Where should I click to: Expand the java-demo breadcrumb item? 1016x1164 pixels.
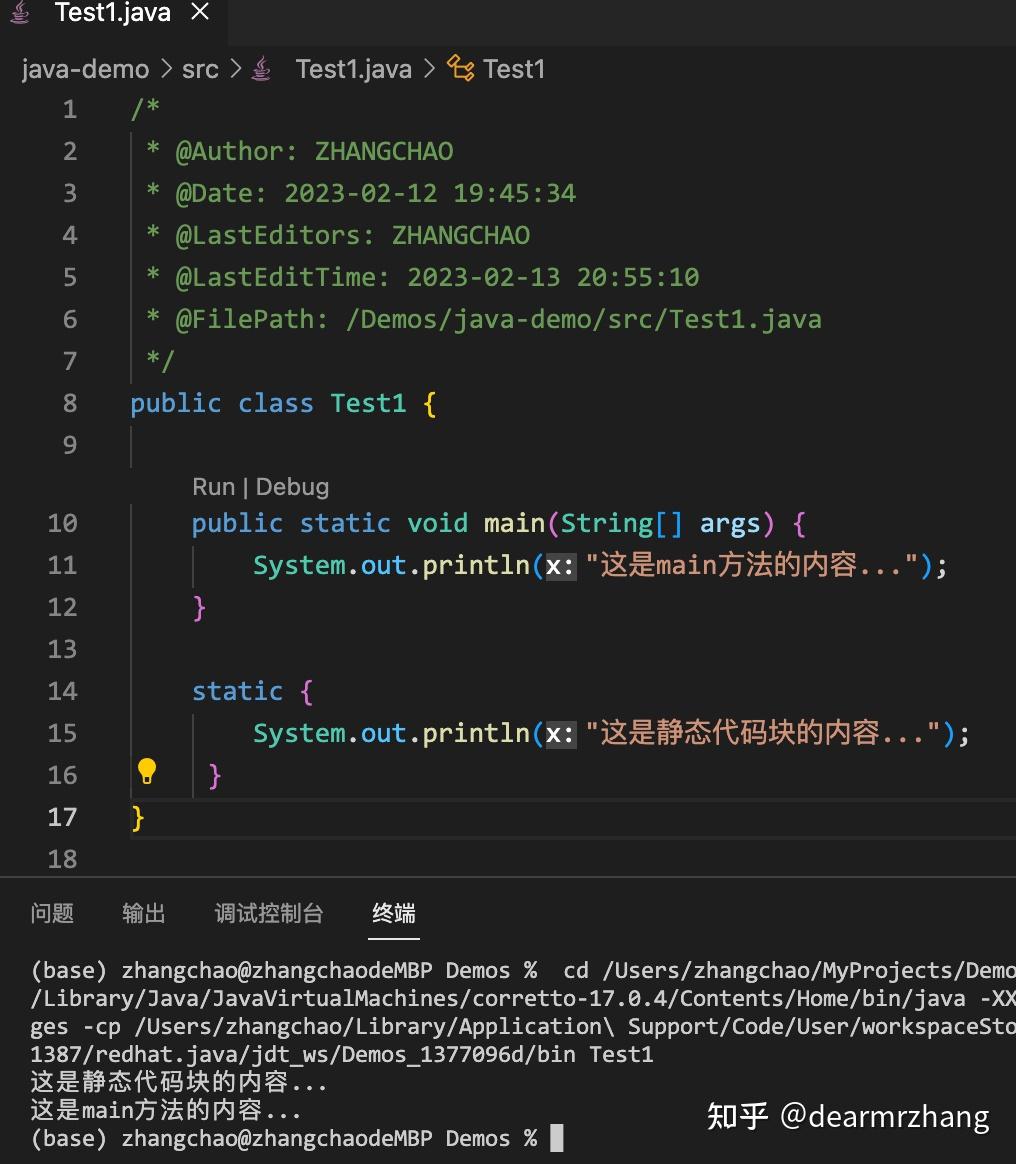coord(85,68)
